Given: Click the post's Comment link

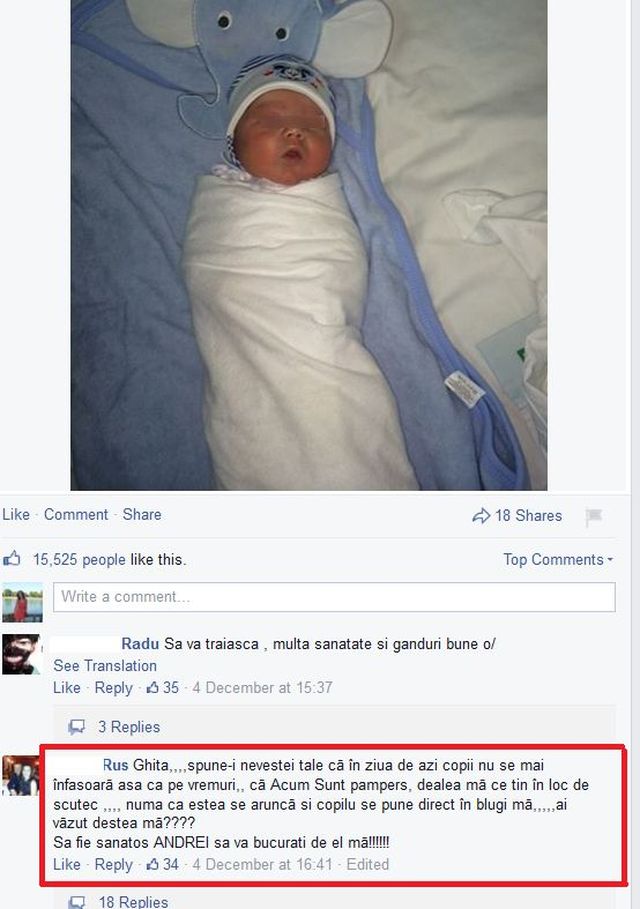Looking at the screenshot, I should point(76,514).
